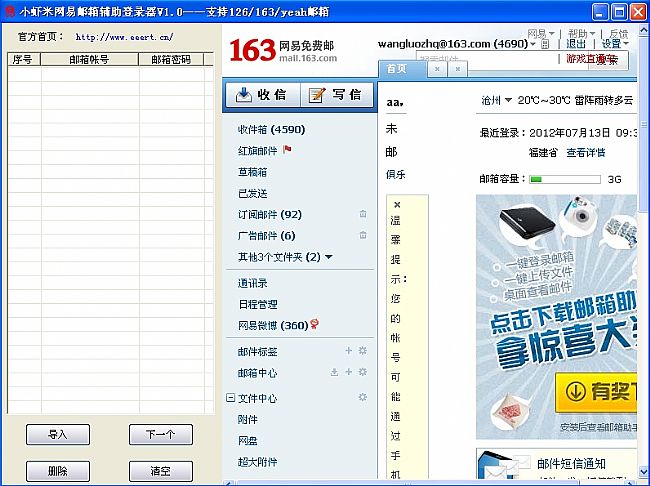Close the first blank tab next to 首页
650x486 pixels.
coord(437,69)
